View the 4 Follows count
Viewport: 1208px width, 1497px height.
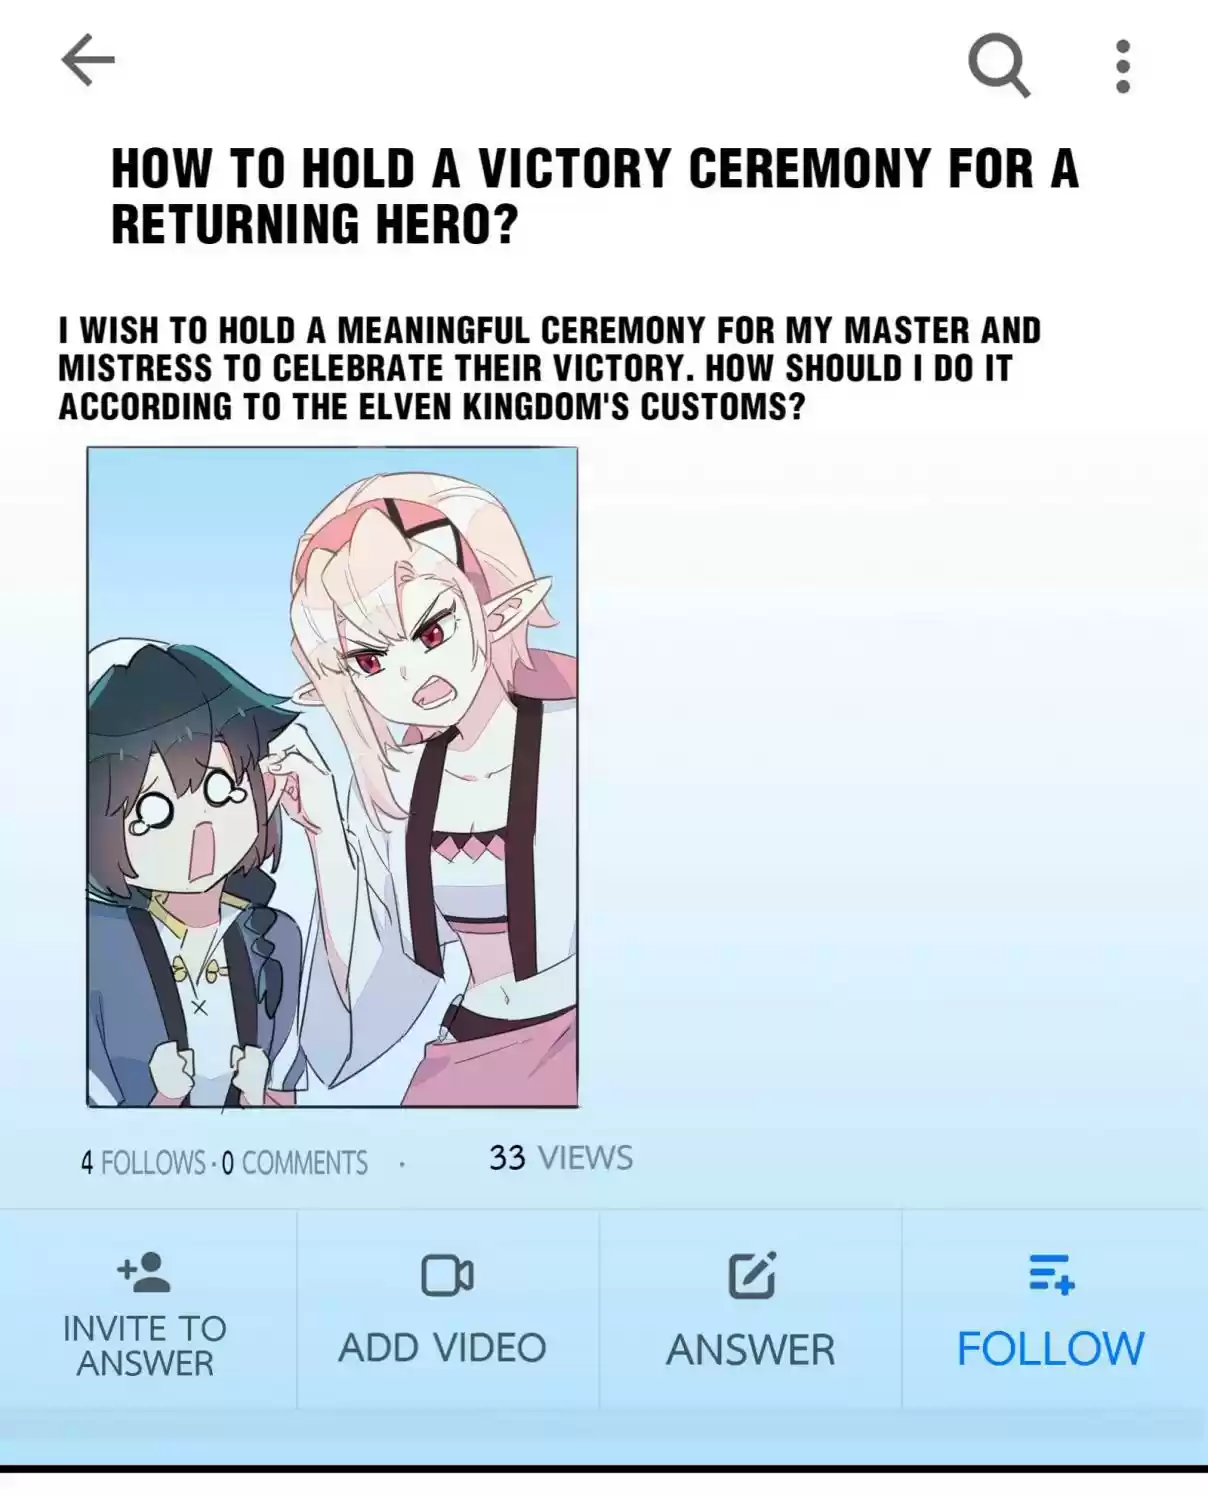tap(143, 1163)
